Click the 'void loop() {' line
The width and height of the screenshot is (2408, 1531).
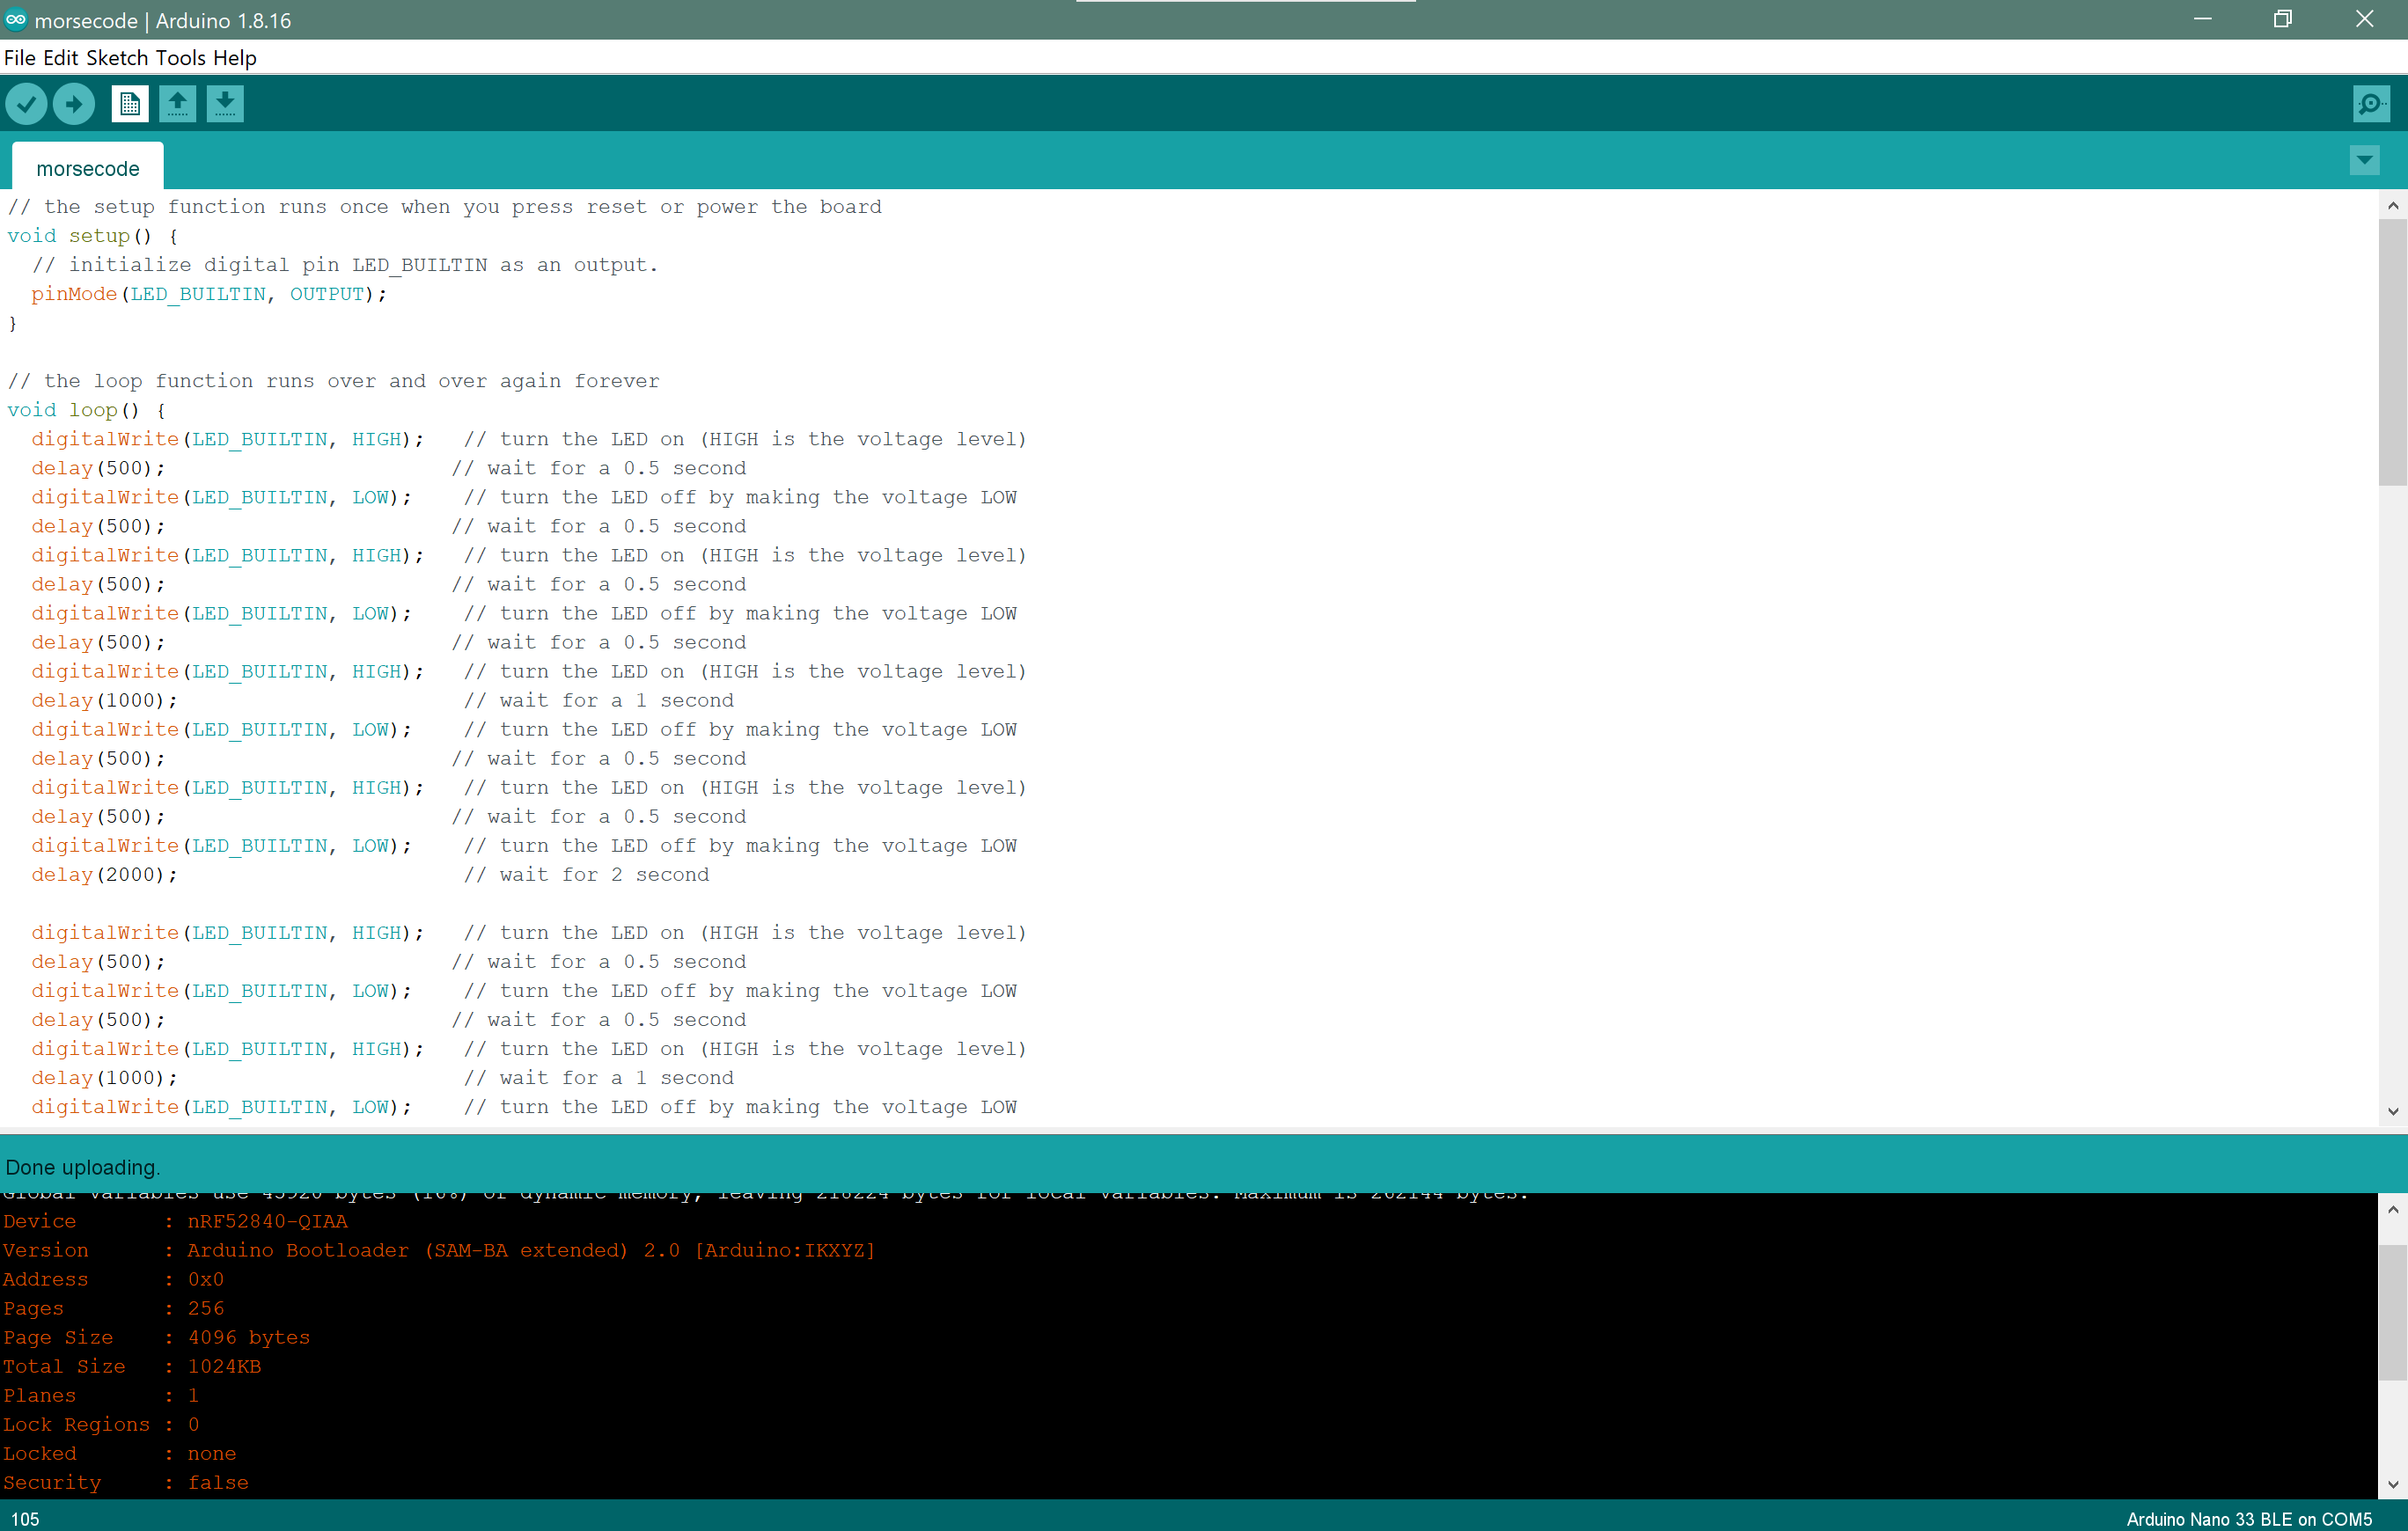(87, 410)
